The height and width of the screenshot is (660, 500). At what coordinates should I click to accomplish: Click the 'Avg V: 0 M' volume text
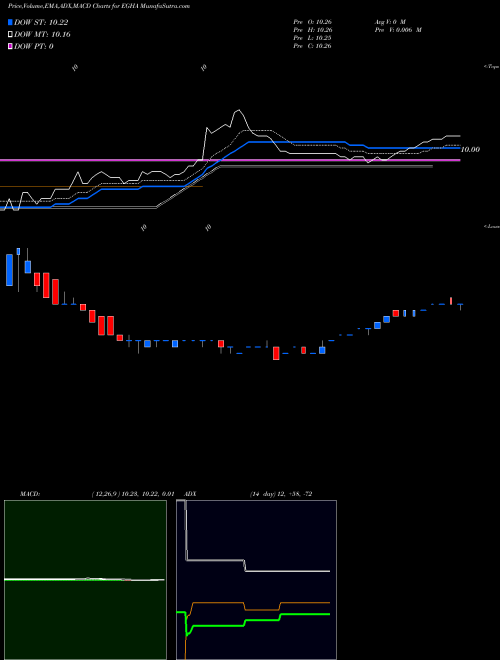click(x=389, y=21)
